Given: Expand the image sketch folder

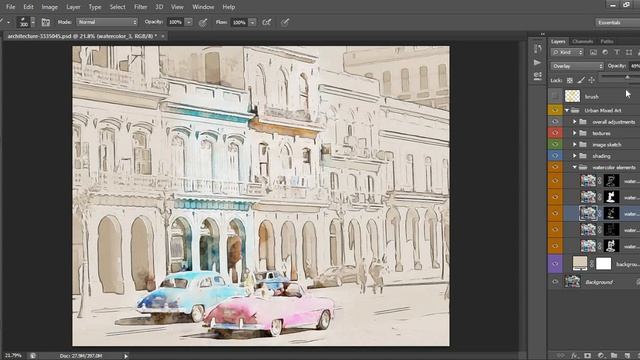Looking at the screenshot, I should pos(575,144).
